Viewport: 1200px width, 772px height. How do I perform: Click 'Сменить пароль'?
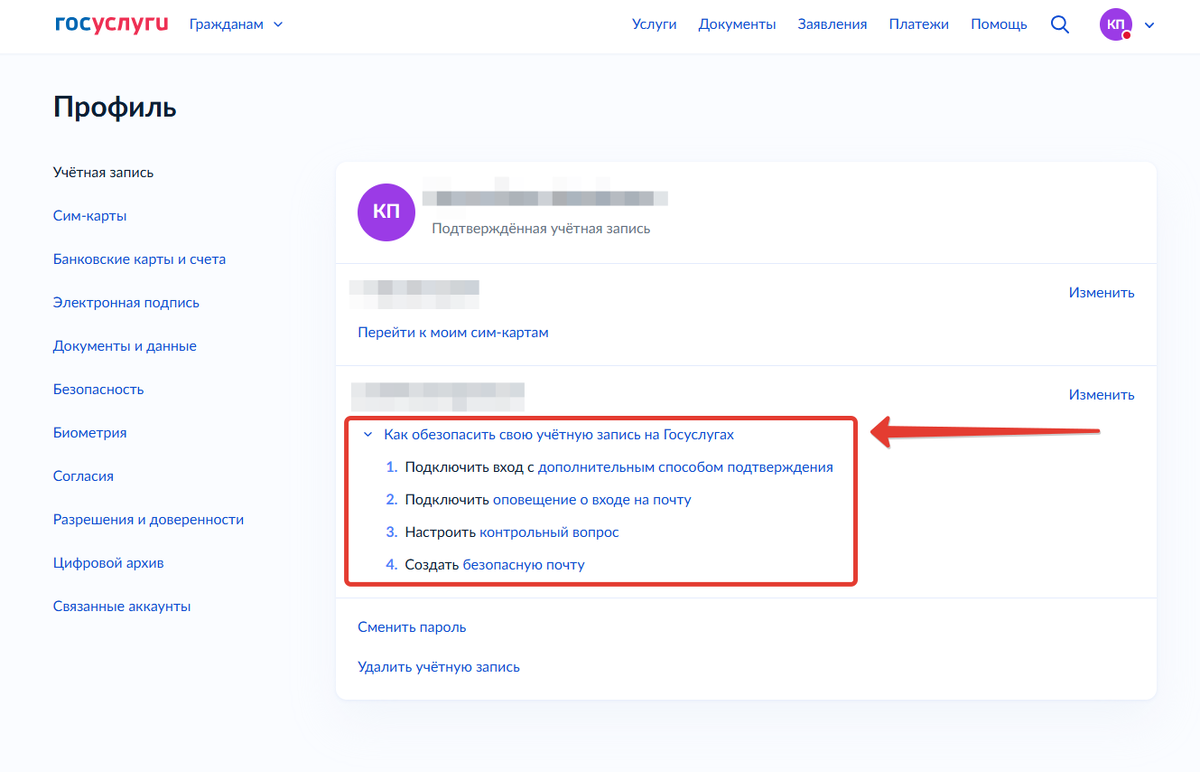coord(412,627)
